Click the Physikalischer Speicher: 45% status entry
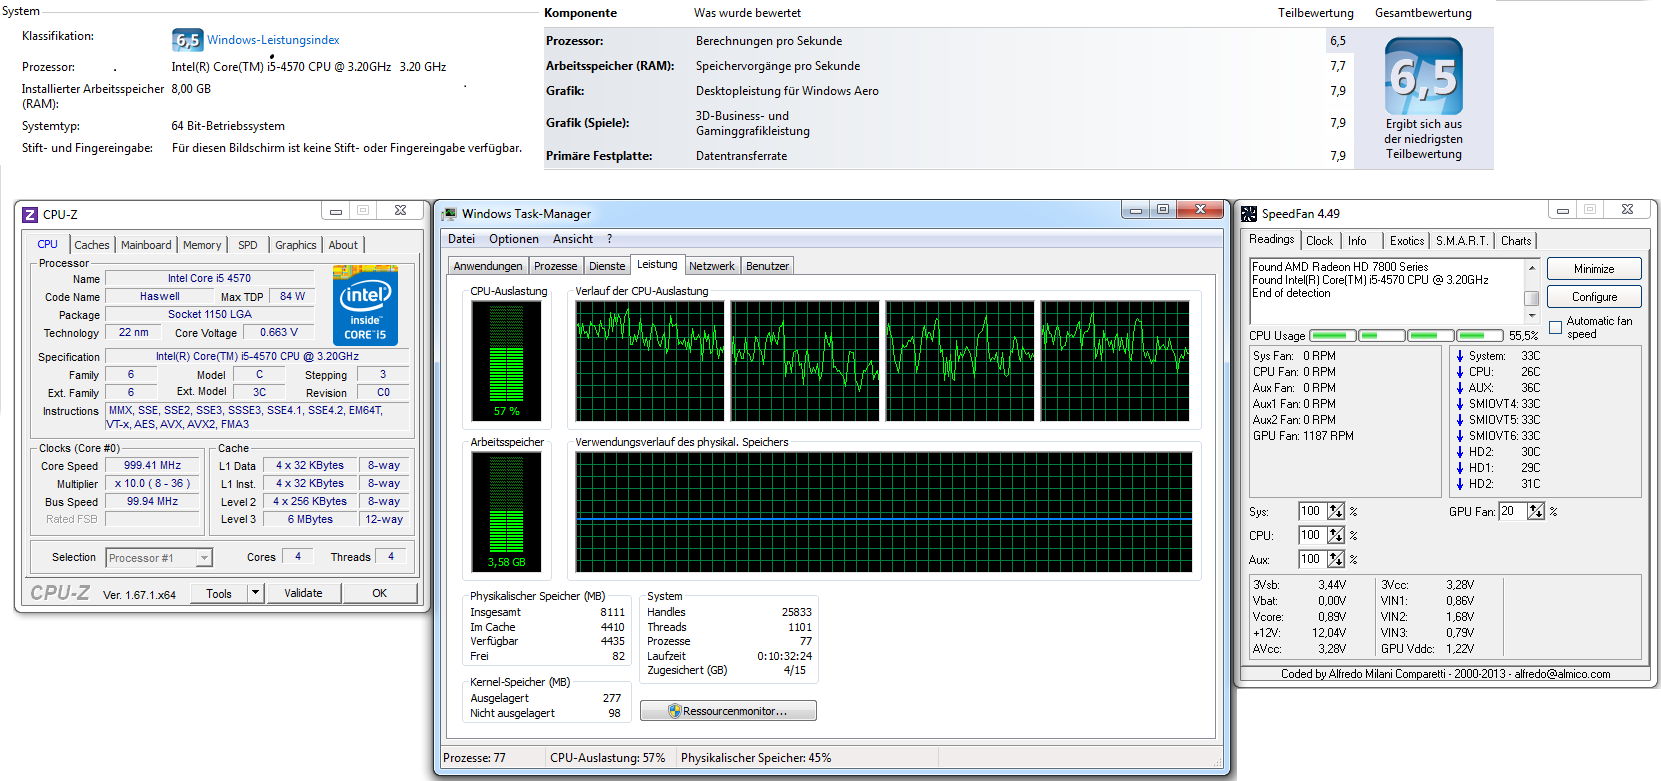This screenshot has width=1661, height=781. 756,758
